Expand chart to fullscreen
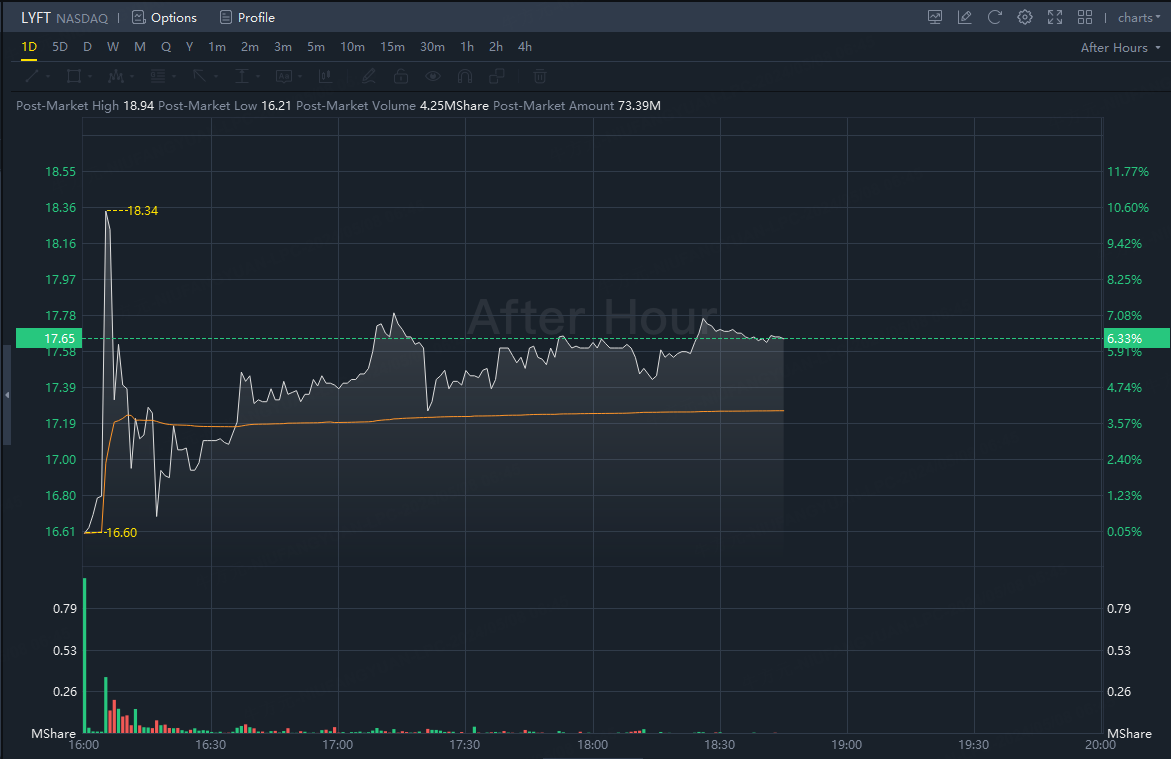The image size is (1171, 759). 1054,17
